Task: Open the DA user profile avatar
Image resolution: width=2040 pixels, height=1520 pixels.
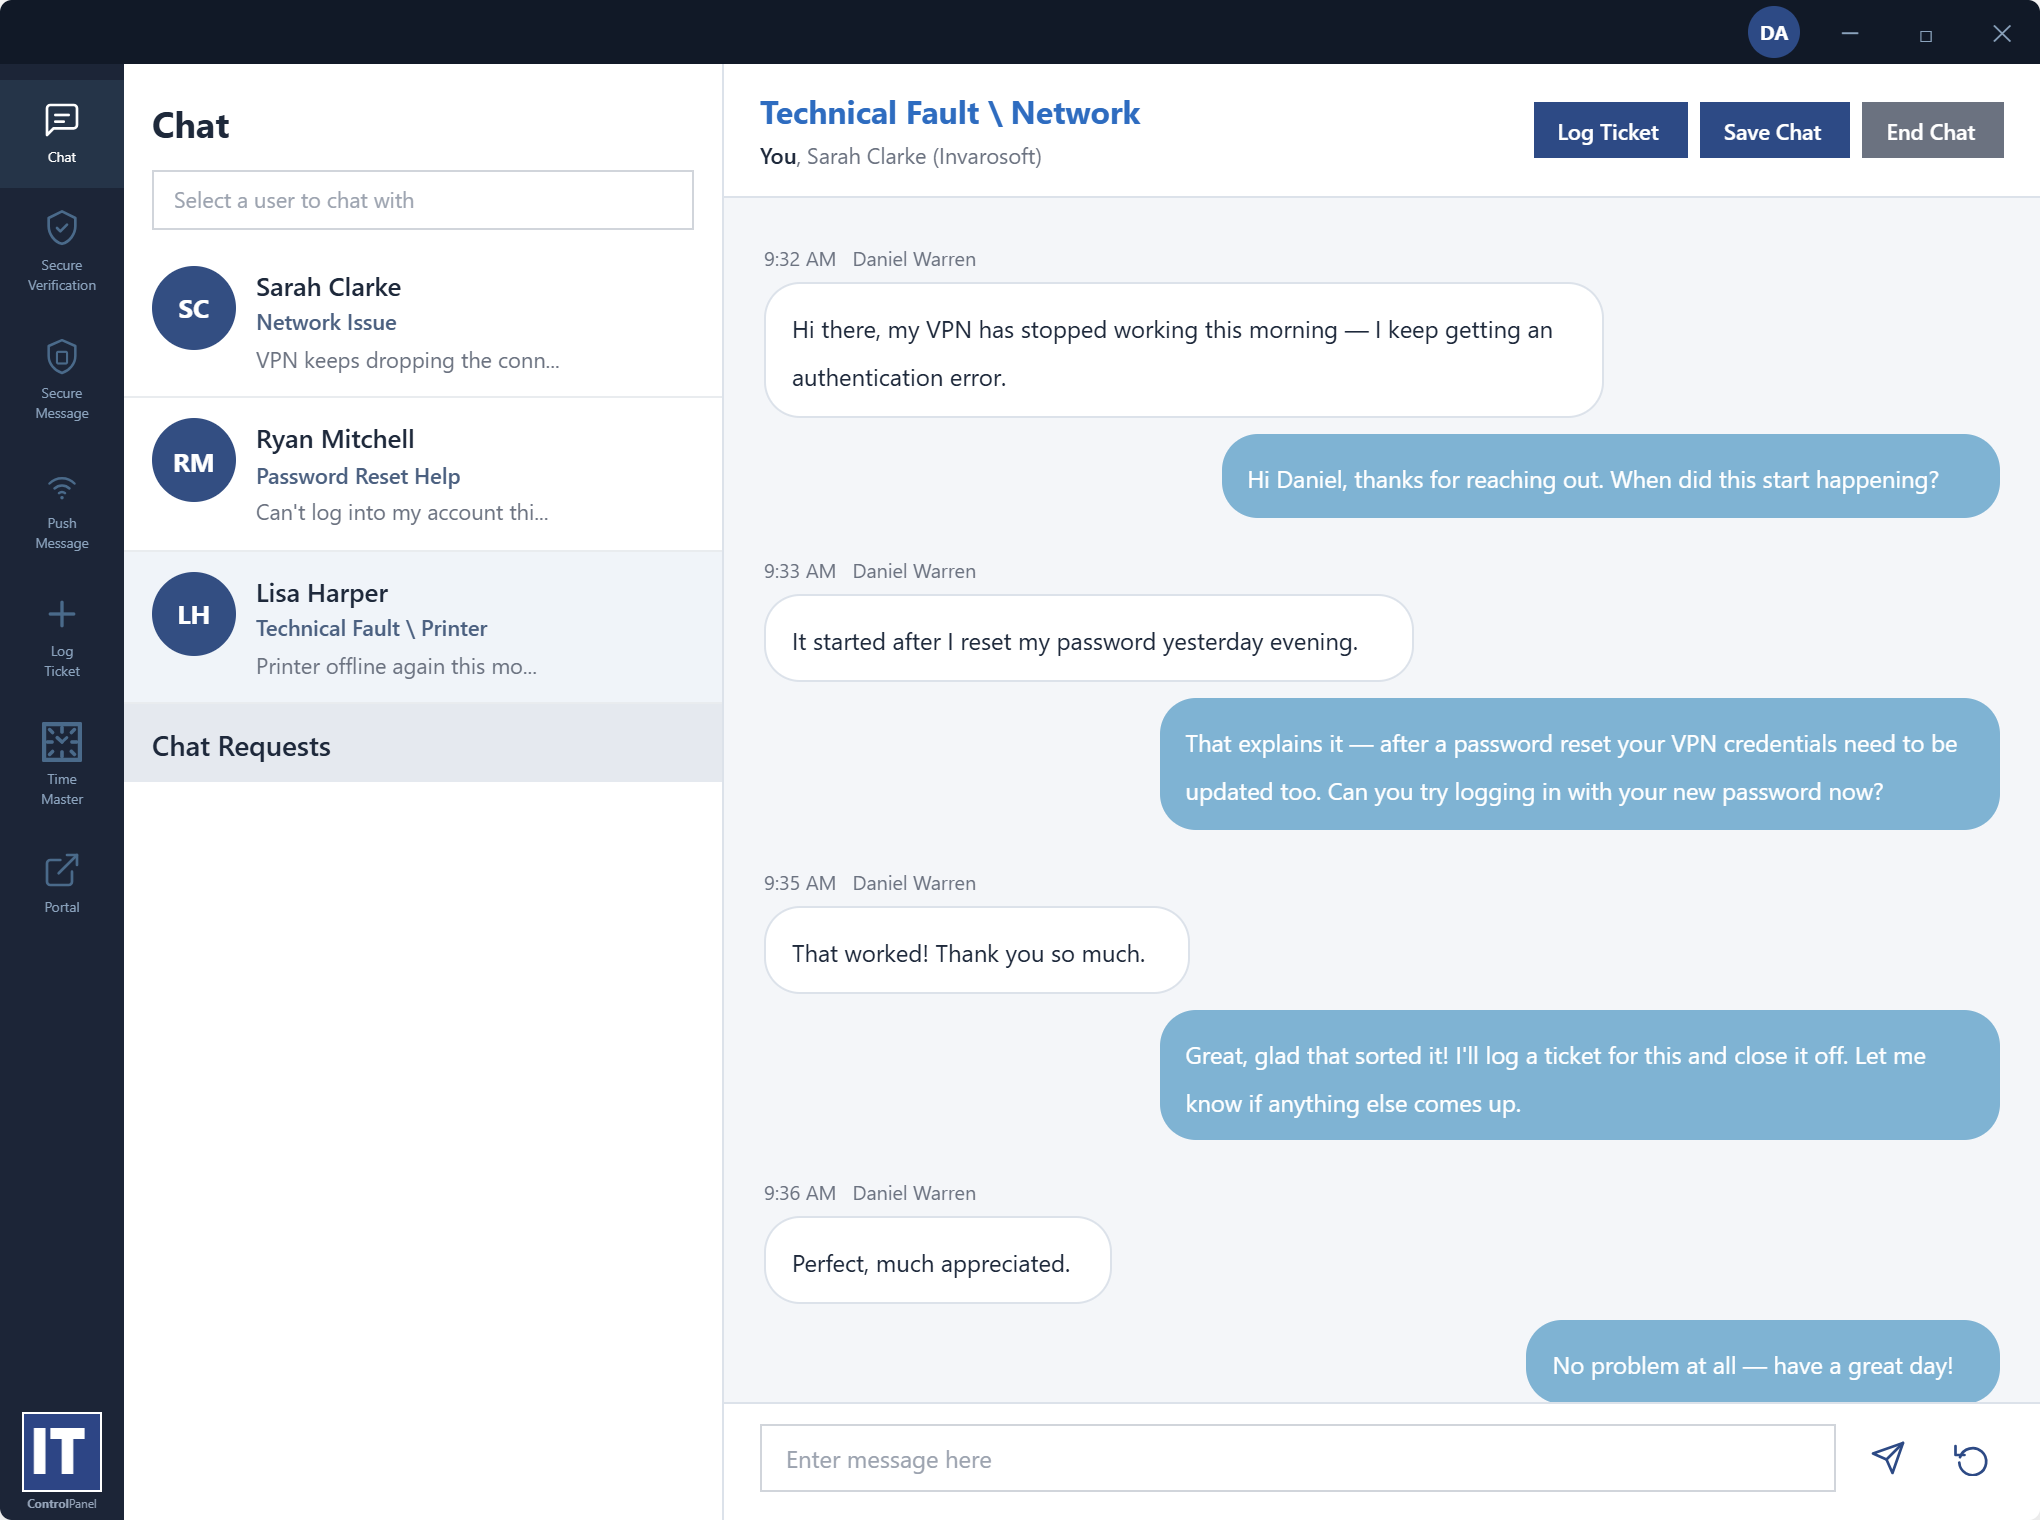Action: (1774, 33)
